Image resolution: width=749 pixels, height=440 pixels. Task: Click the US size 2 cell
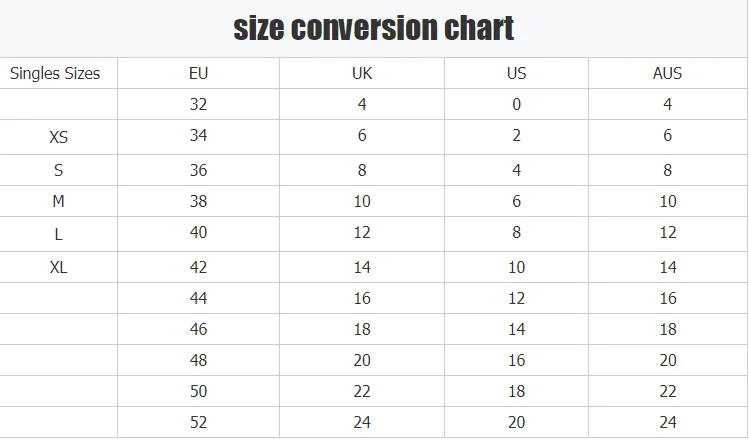(x=516, y=136)
